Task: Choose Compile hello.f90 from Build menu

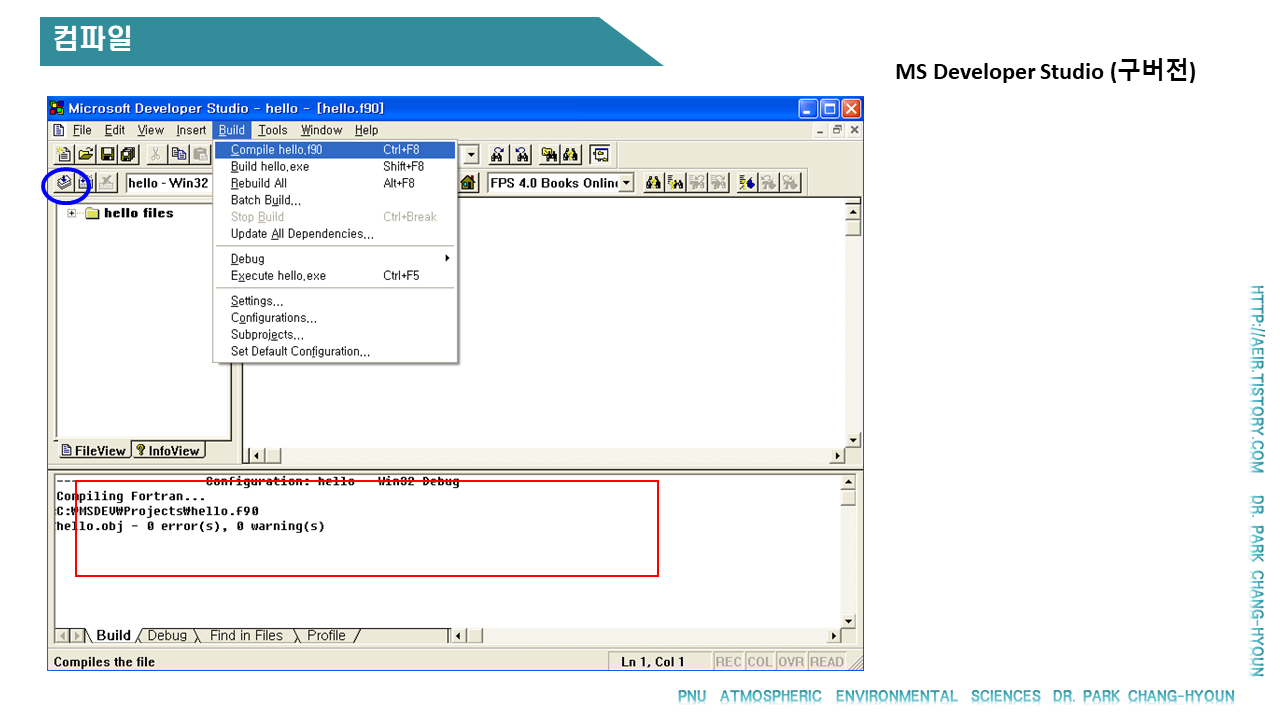Action: click(x=336, y=150)
